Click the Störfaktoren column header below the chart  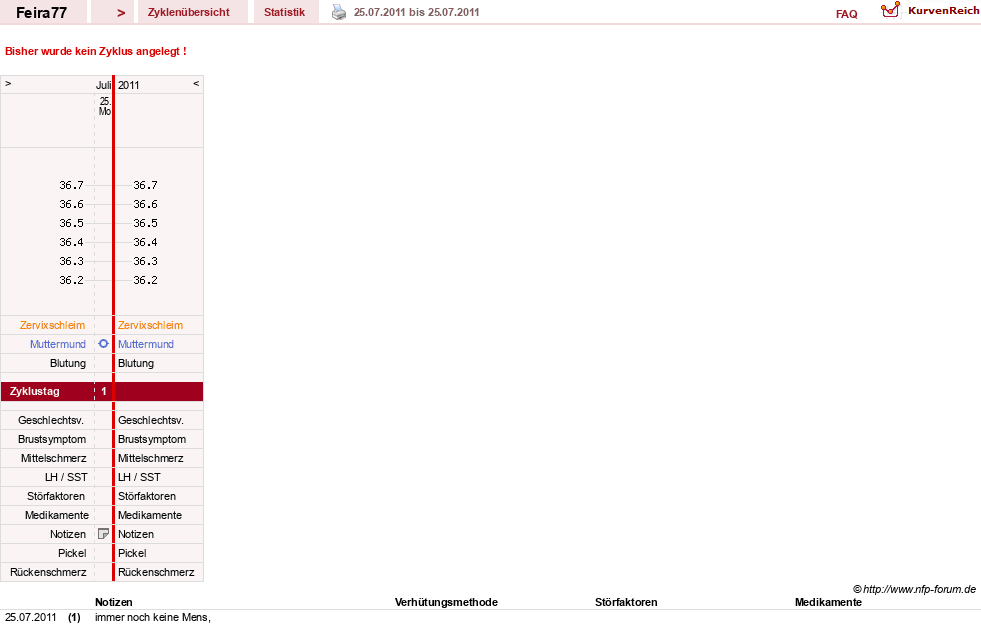[626, 602]
